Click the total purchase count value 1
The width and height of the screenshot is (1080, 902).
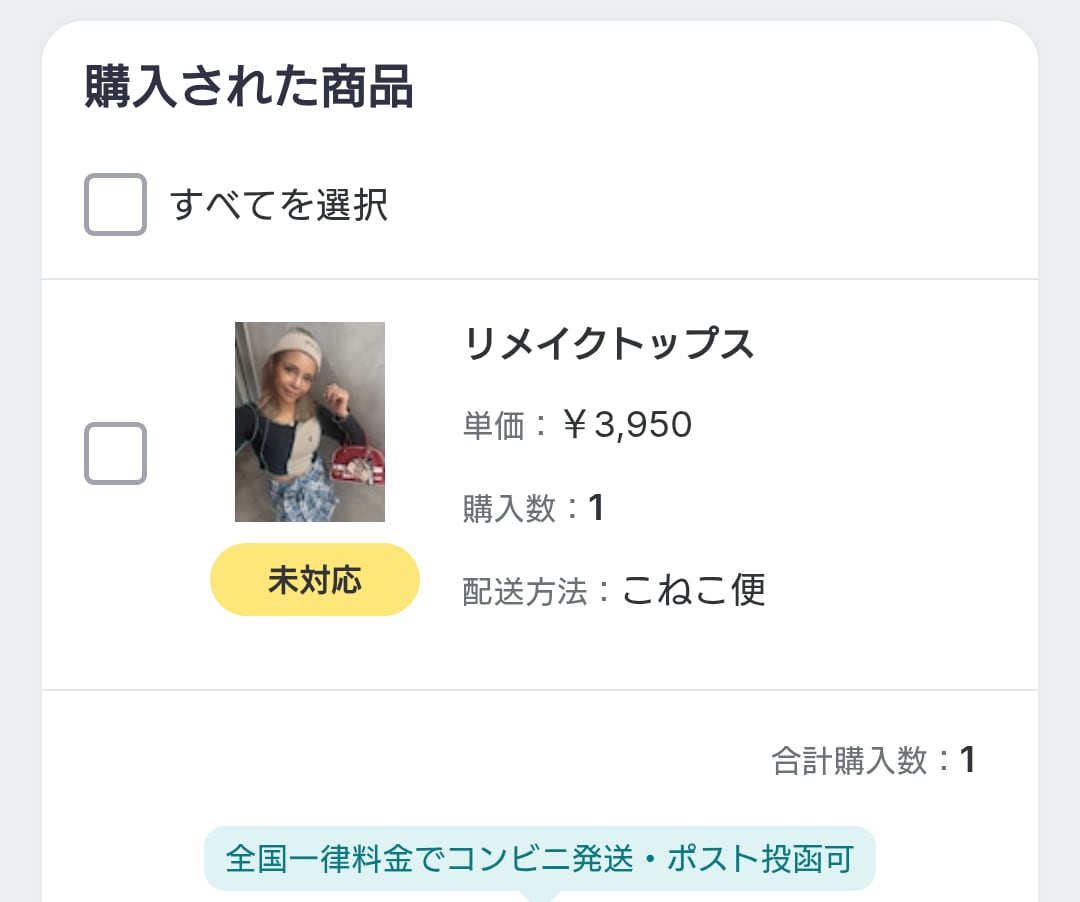967,760
